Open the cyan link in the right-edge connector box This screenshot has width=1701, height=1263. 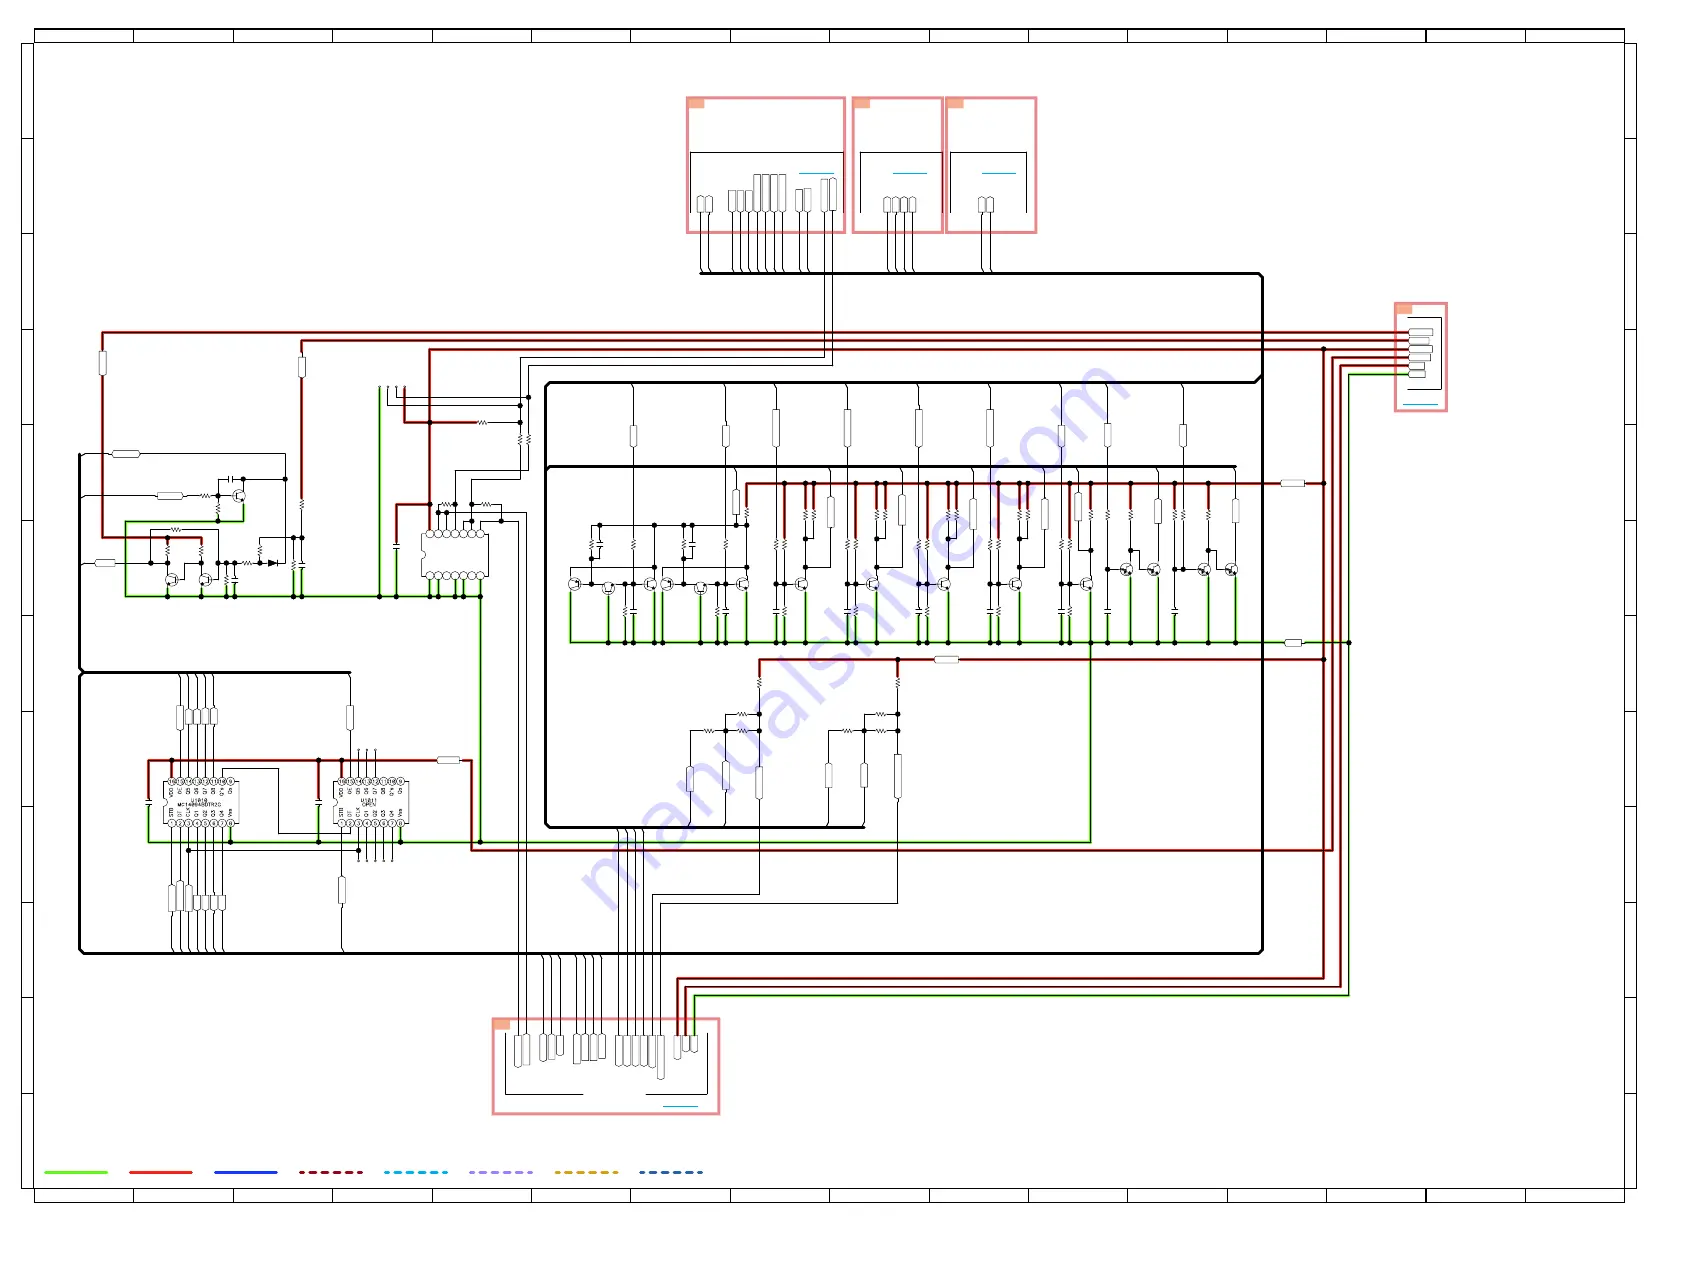tap(1420, 405)
